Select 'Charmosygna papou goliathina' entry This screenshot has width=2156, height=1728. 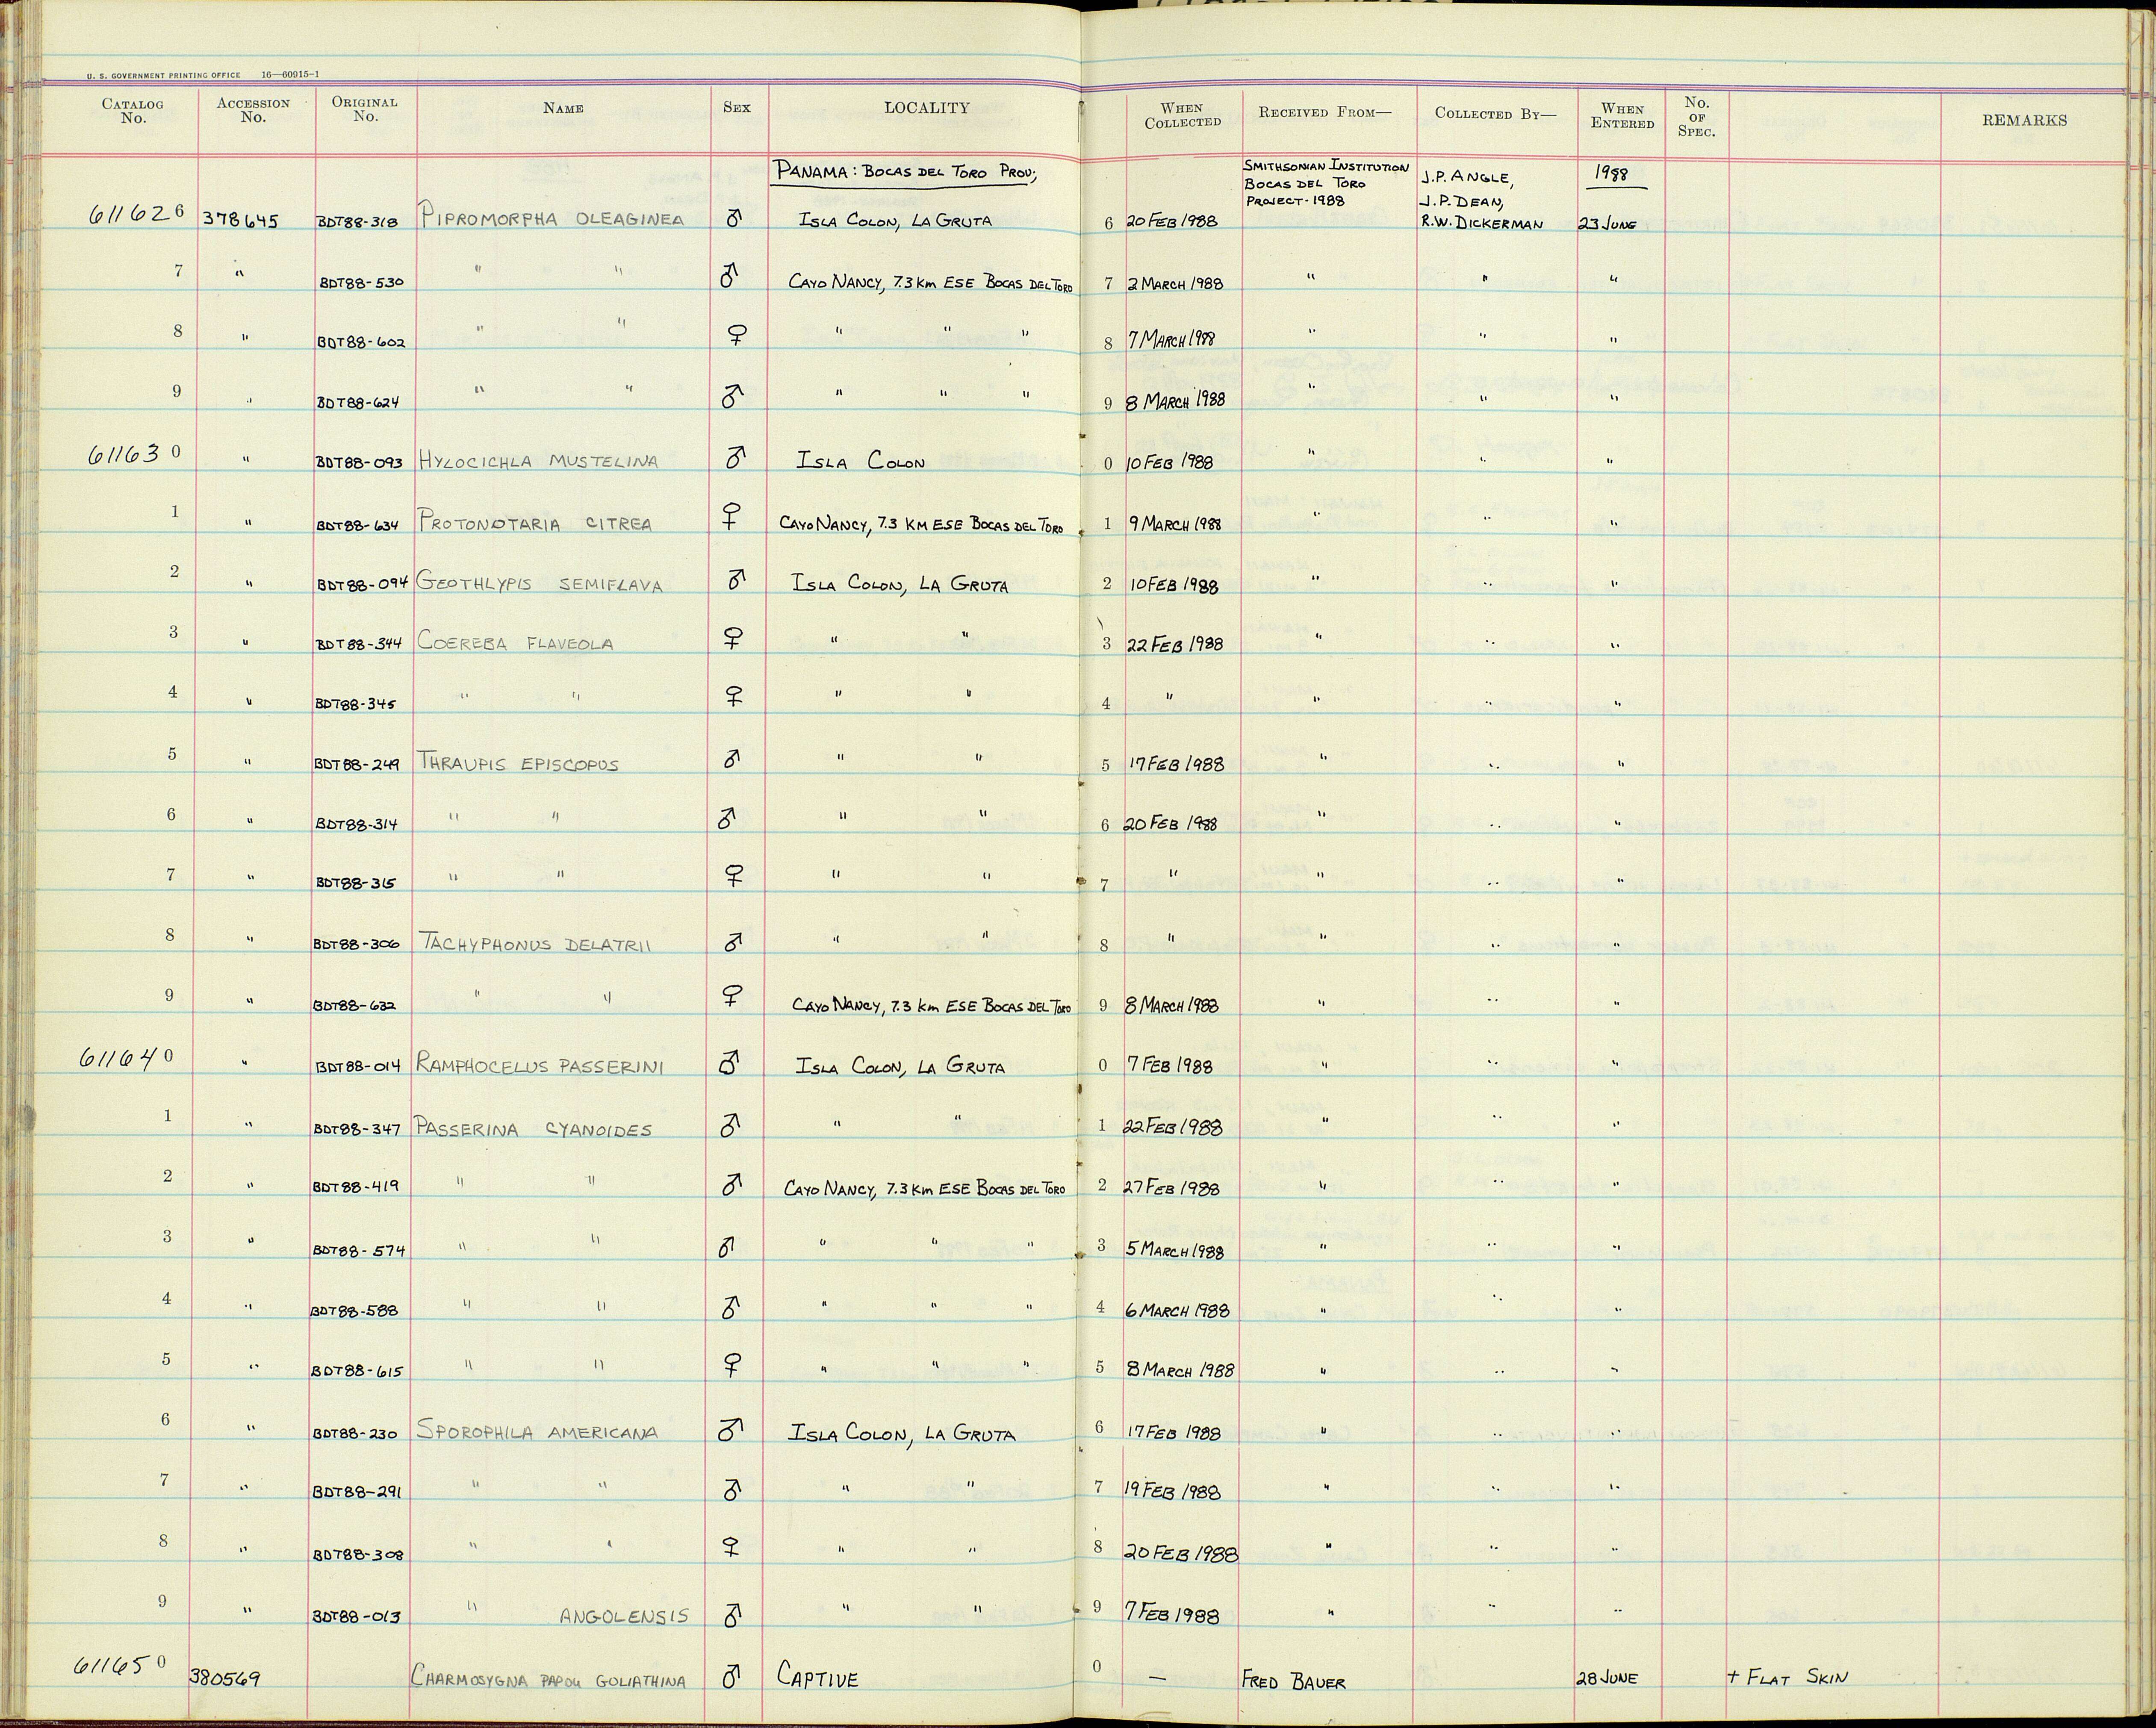(549, 1680)
